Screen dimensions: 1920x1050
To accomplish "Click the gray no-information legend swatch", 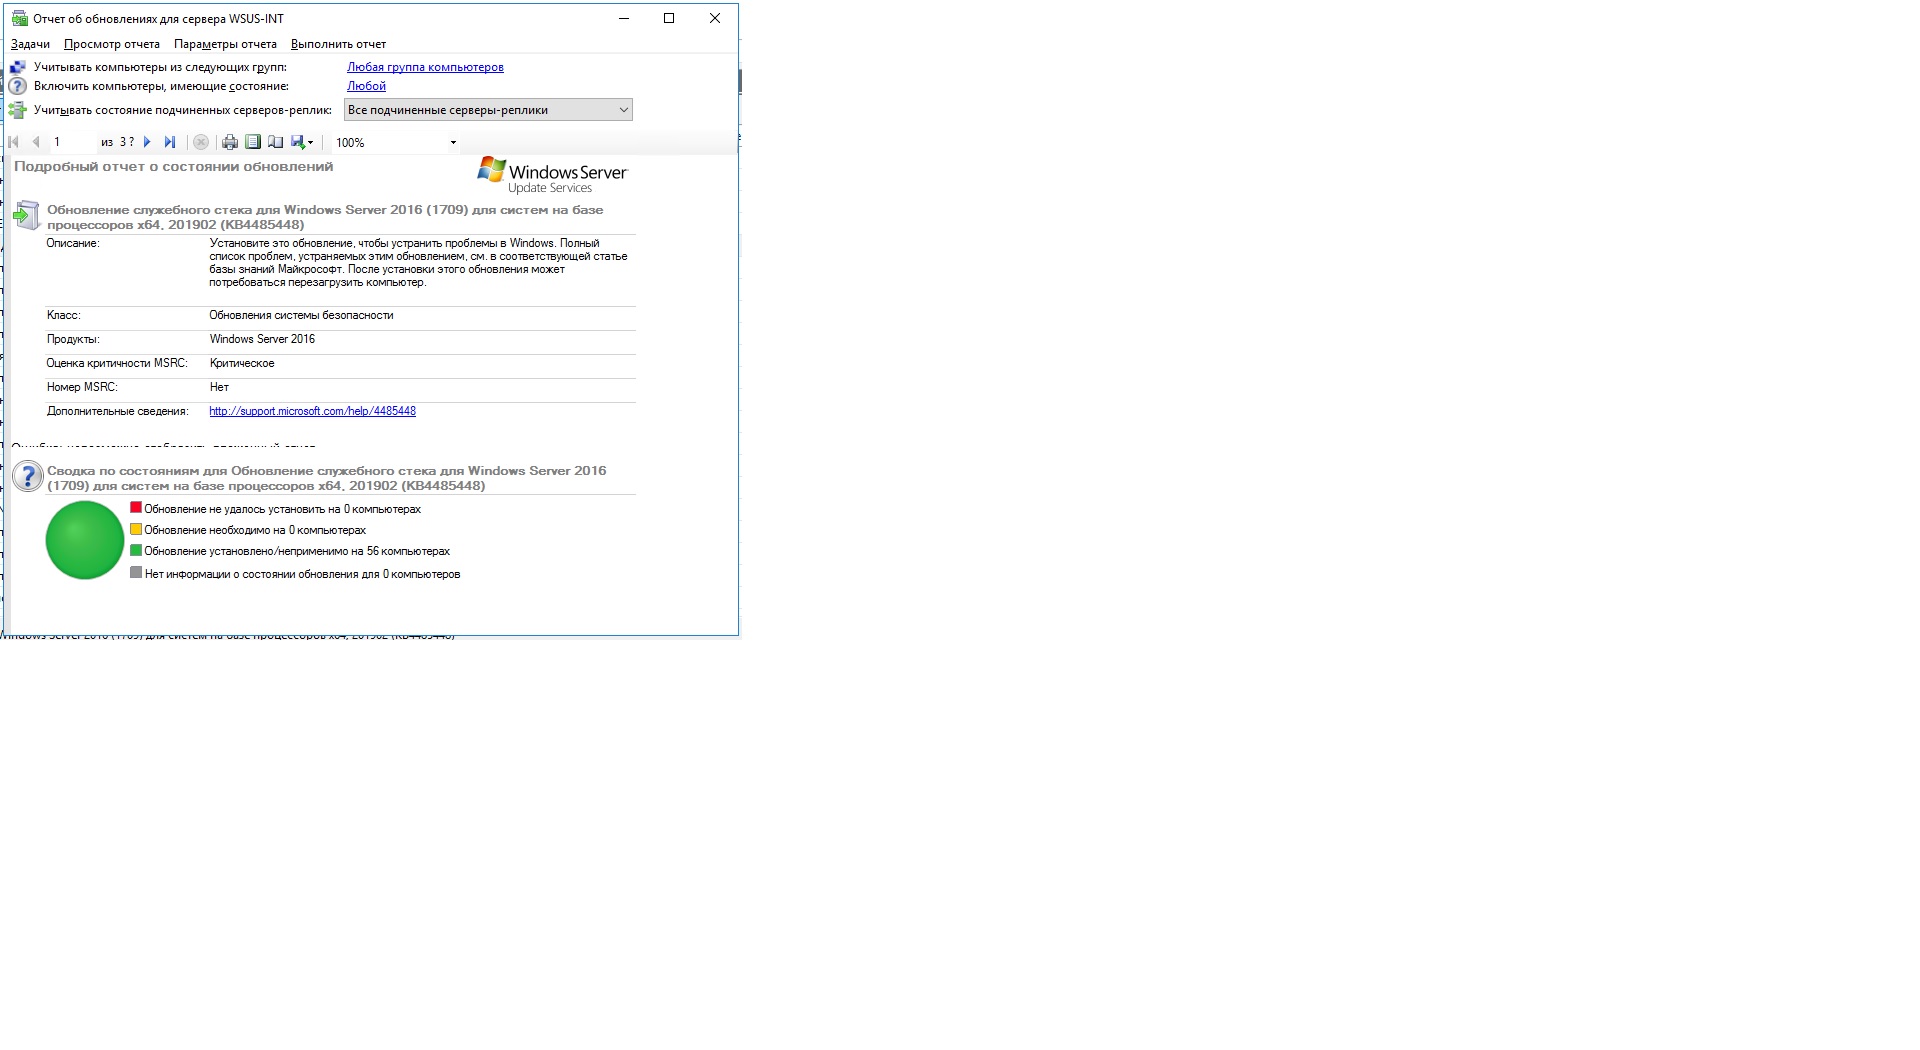I will point(136,573).
